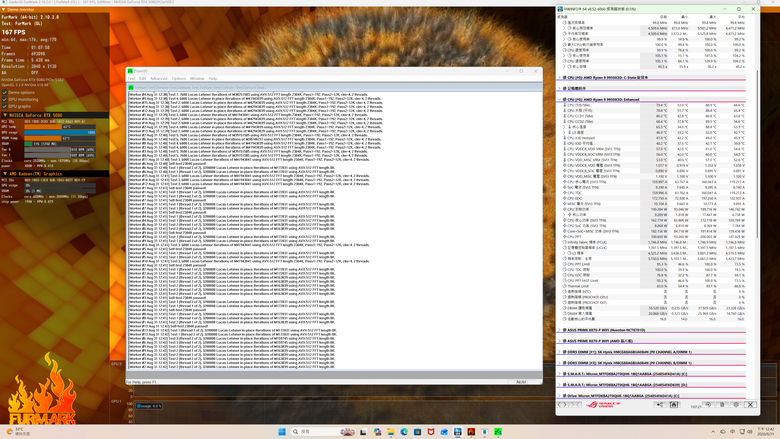Click the Prime95 title bar icon
This screenshot has height=439, width=780.
(x=130, y=71)
